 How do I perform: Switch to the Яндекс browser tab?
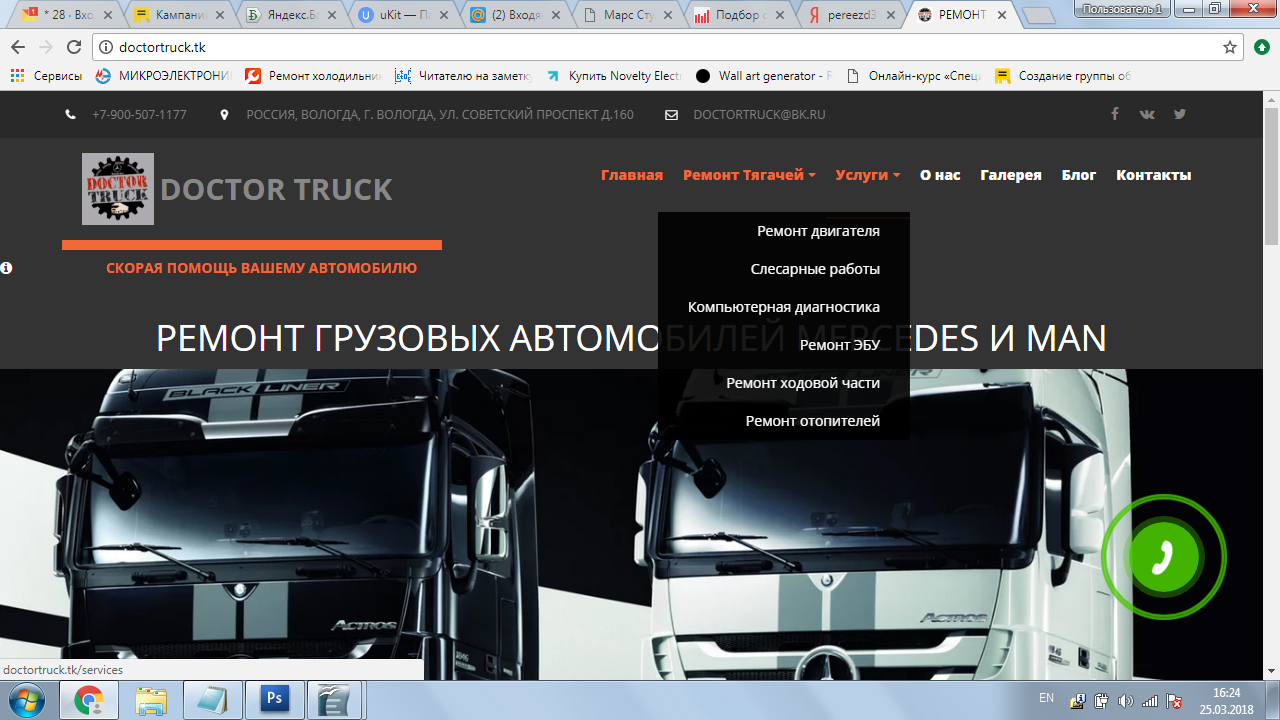[x=293, y=14]
